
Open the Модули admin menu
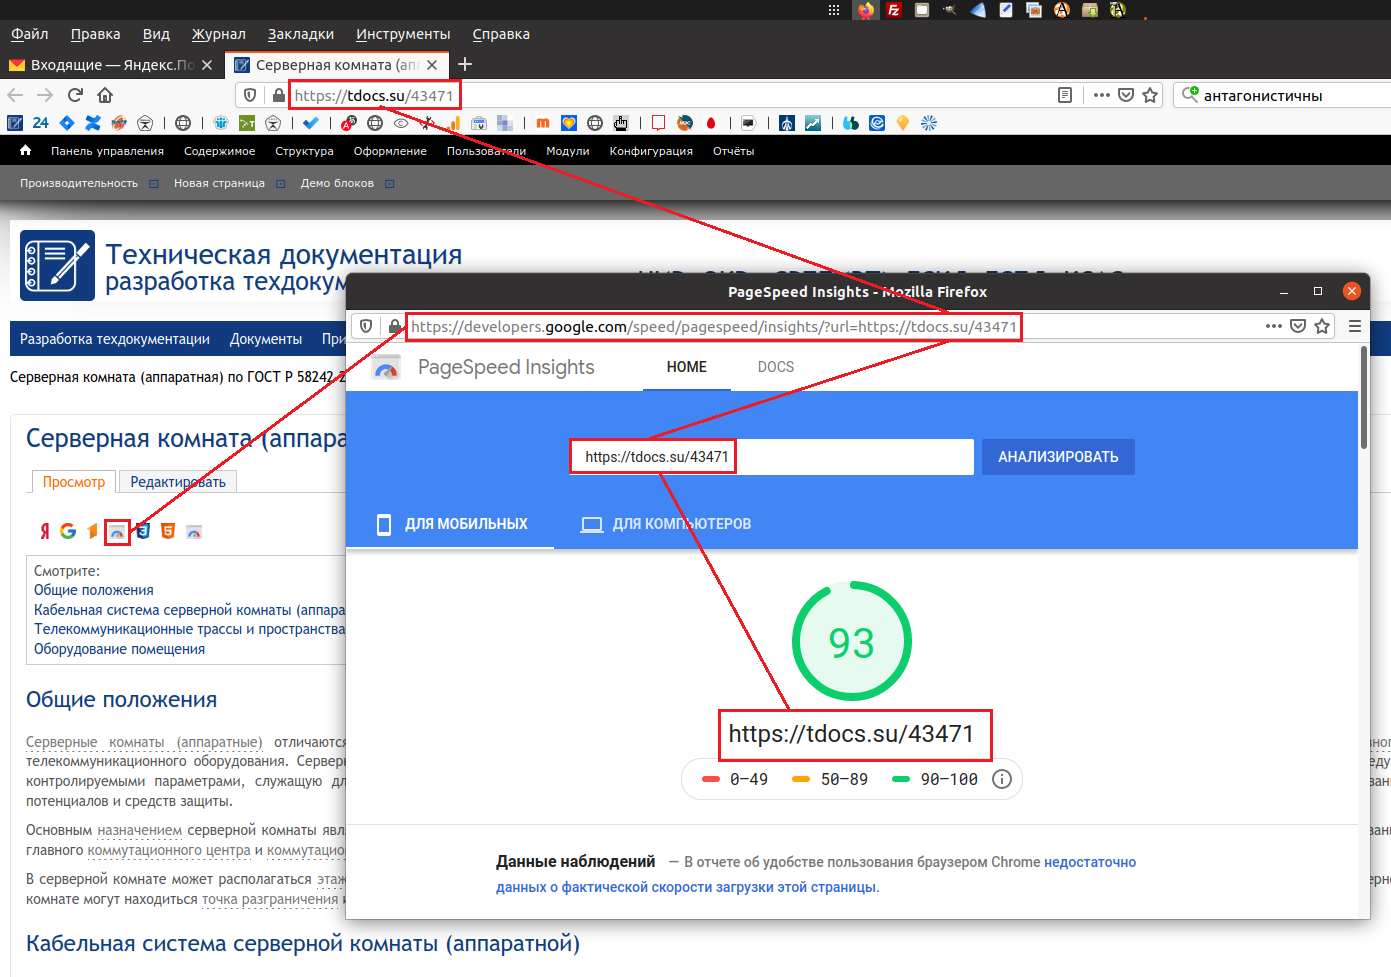pos(568,151)
